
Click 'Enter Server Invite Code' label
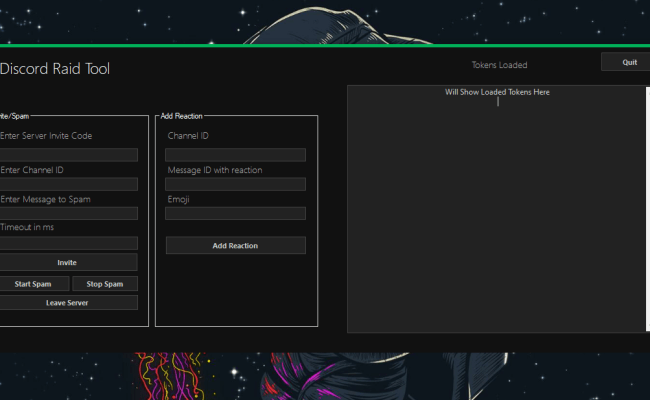(46, 136)
